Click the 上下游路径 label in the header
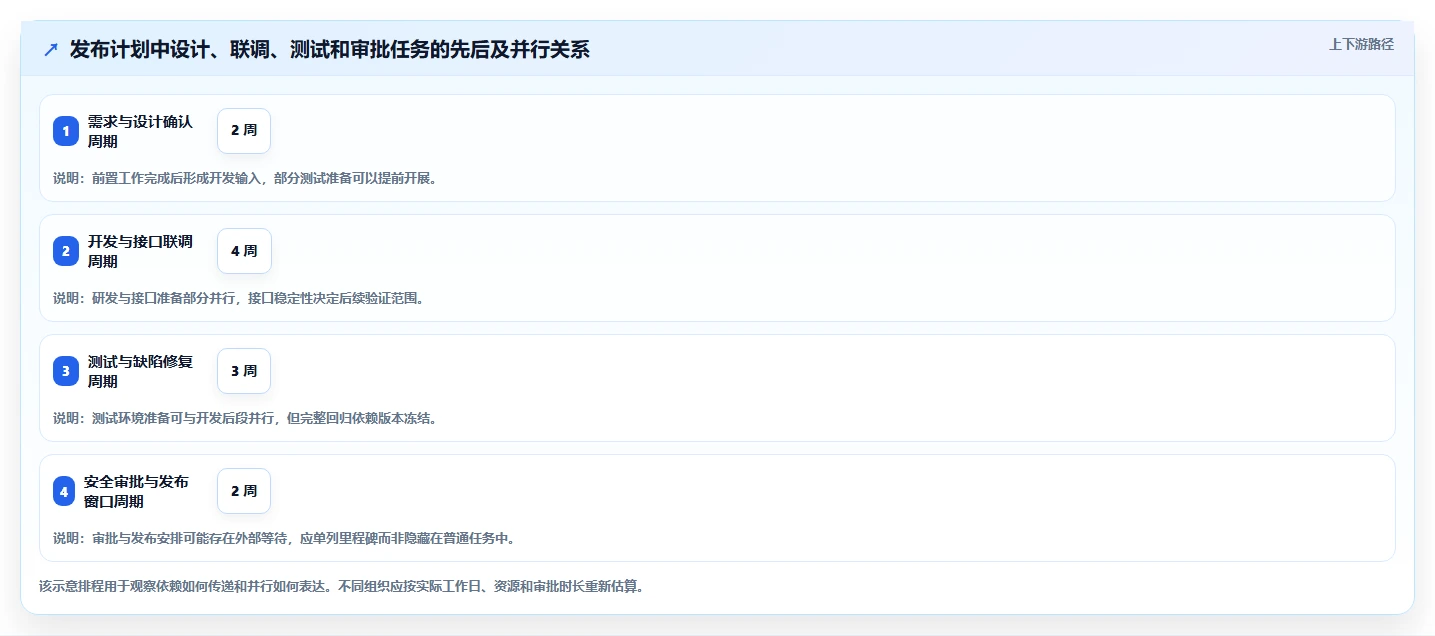Viewport: 1435px width, 636px height. [1361, 44]
